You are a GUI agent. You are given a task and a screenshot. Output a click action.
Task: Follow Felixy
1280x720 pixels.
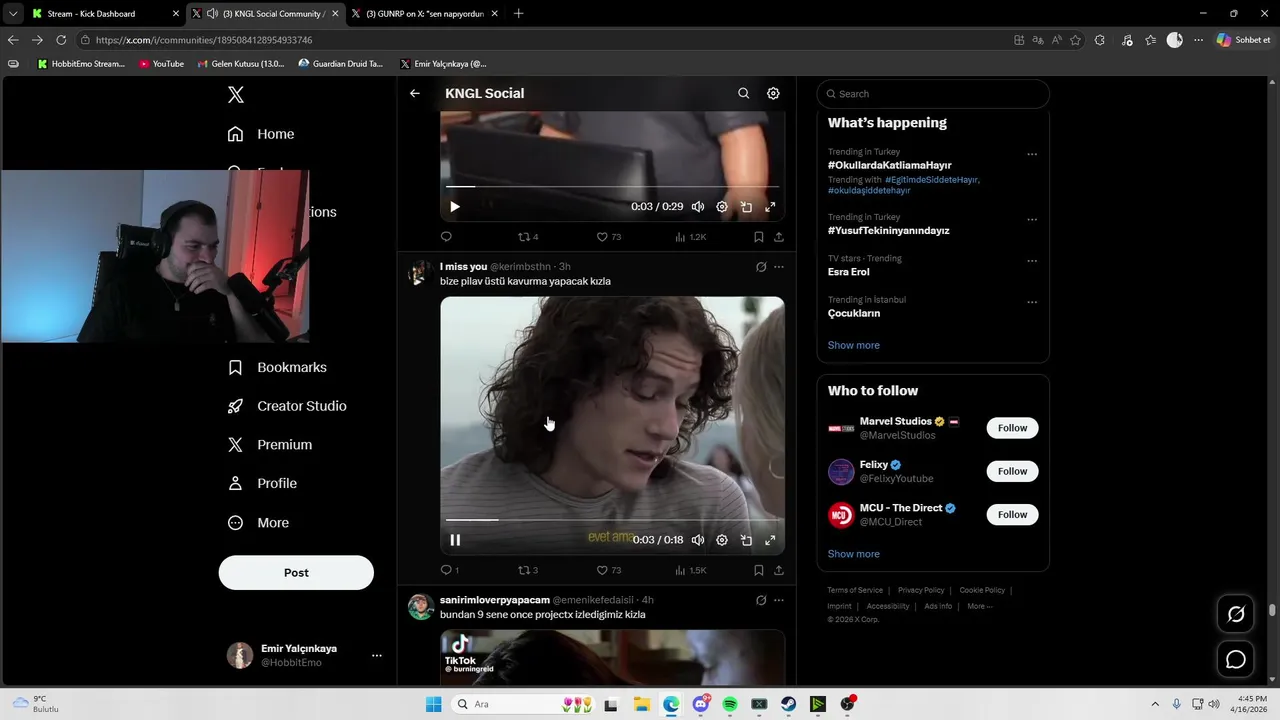[1012, 471]
